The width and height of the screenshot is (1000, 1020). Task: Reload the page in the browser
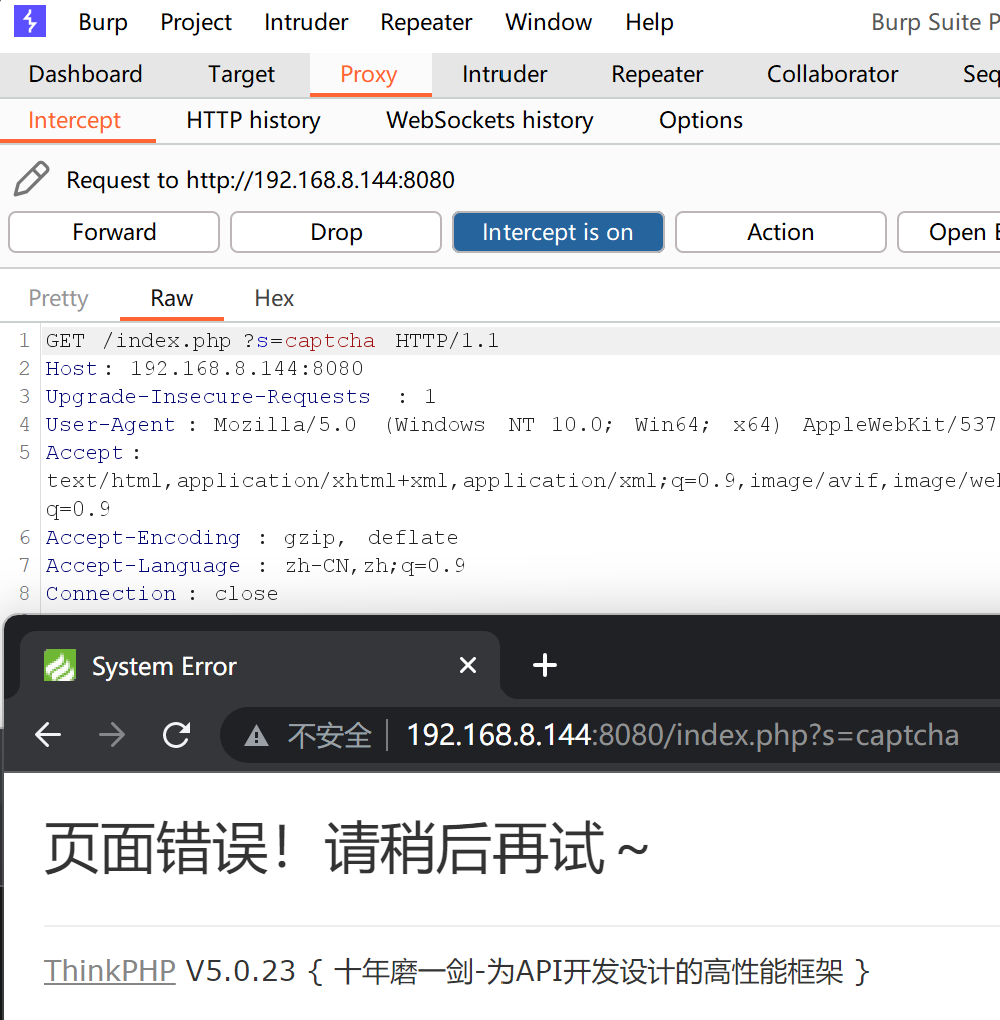point(176,735)
